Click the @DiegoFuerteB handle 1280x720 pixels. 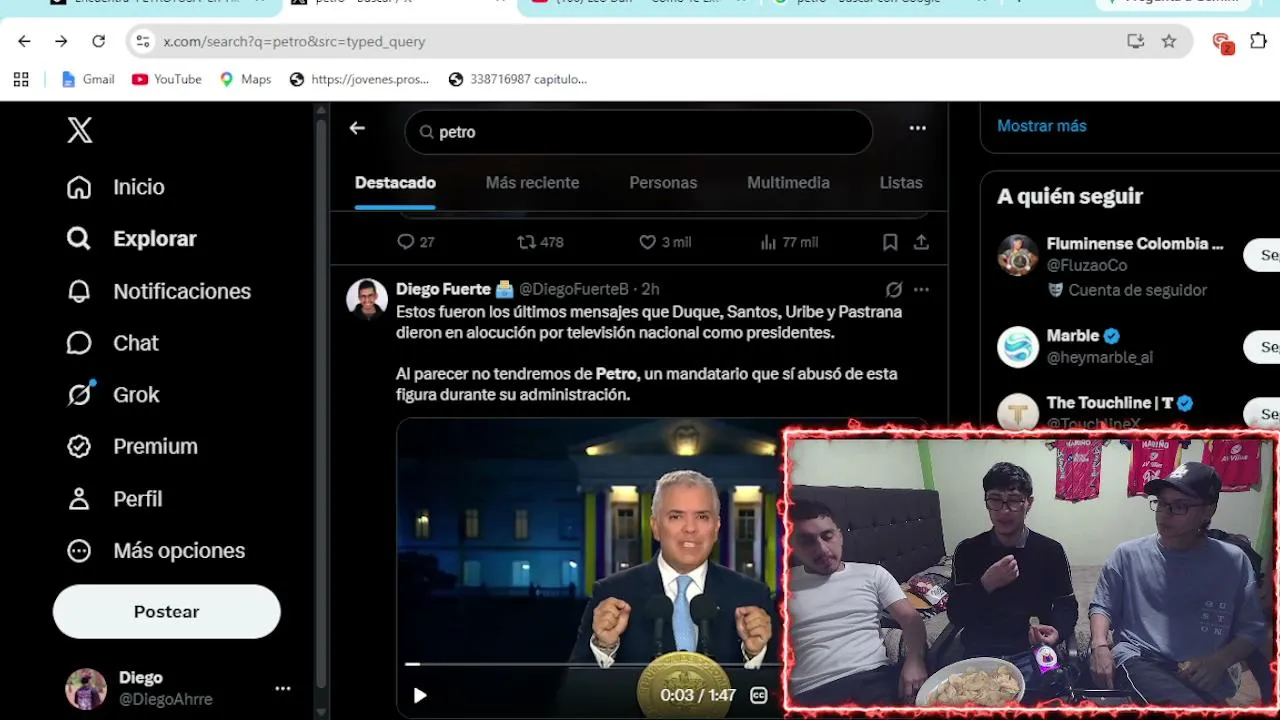[573, 289]
